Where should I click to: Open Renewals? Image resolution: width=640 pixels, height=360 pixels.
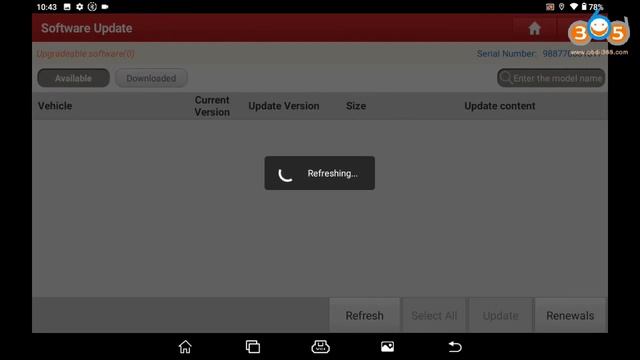tap(570, 316)
